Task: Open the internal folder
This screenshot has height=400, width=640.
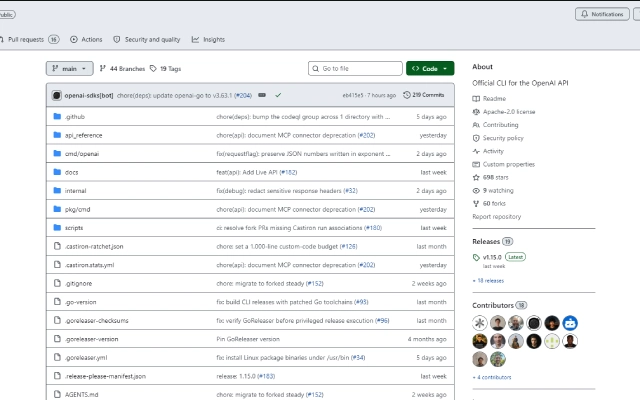Action: coord(76,191)
